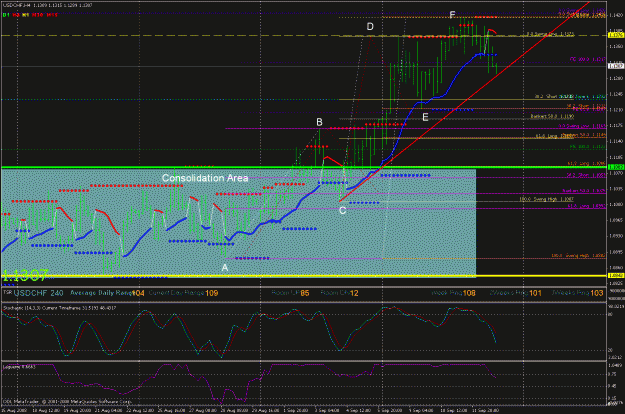Click the green price tag on the price axis

[616, 167]
